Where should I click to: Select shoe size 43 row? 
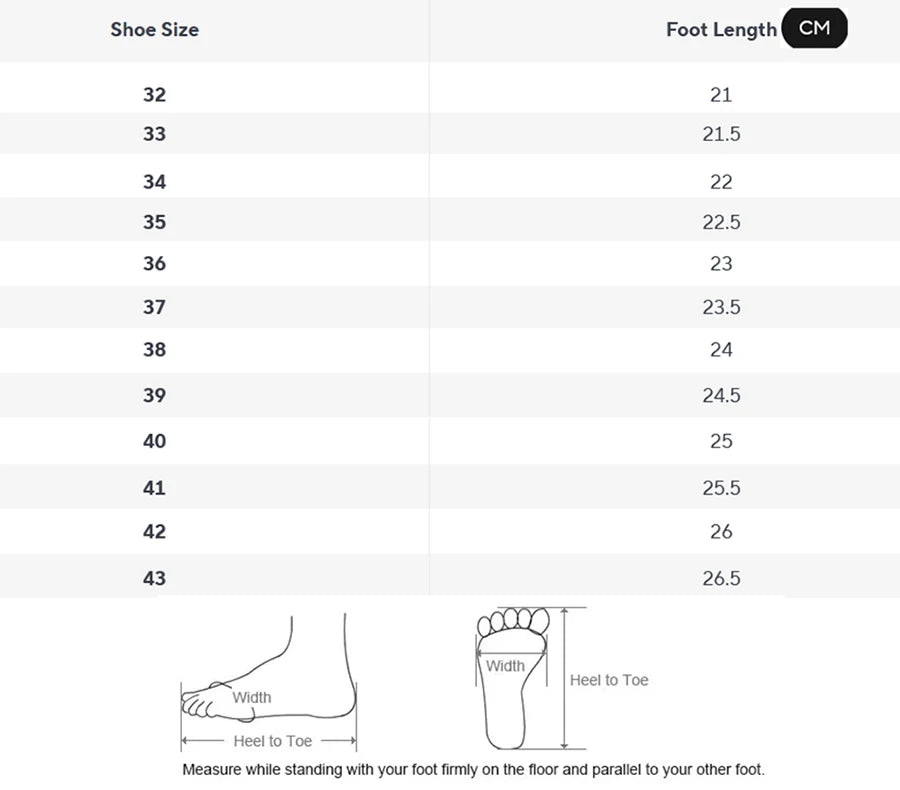pos(450,577)
